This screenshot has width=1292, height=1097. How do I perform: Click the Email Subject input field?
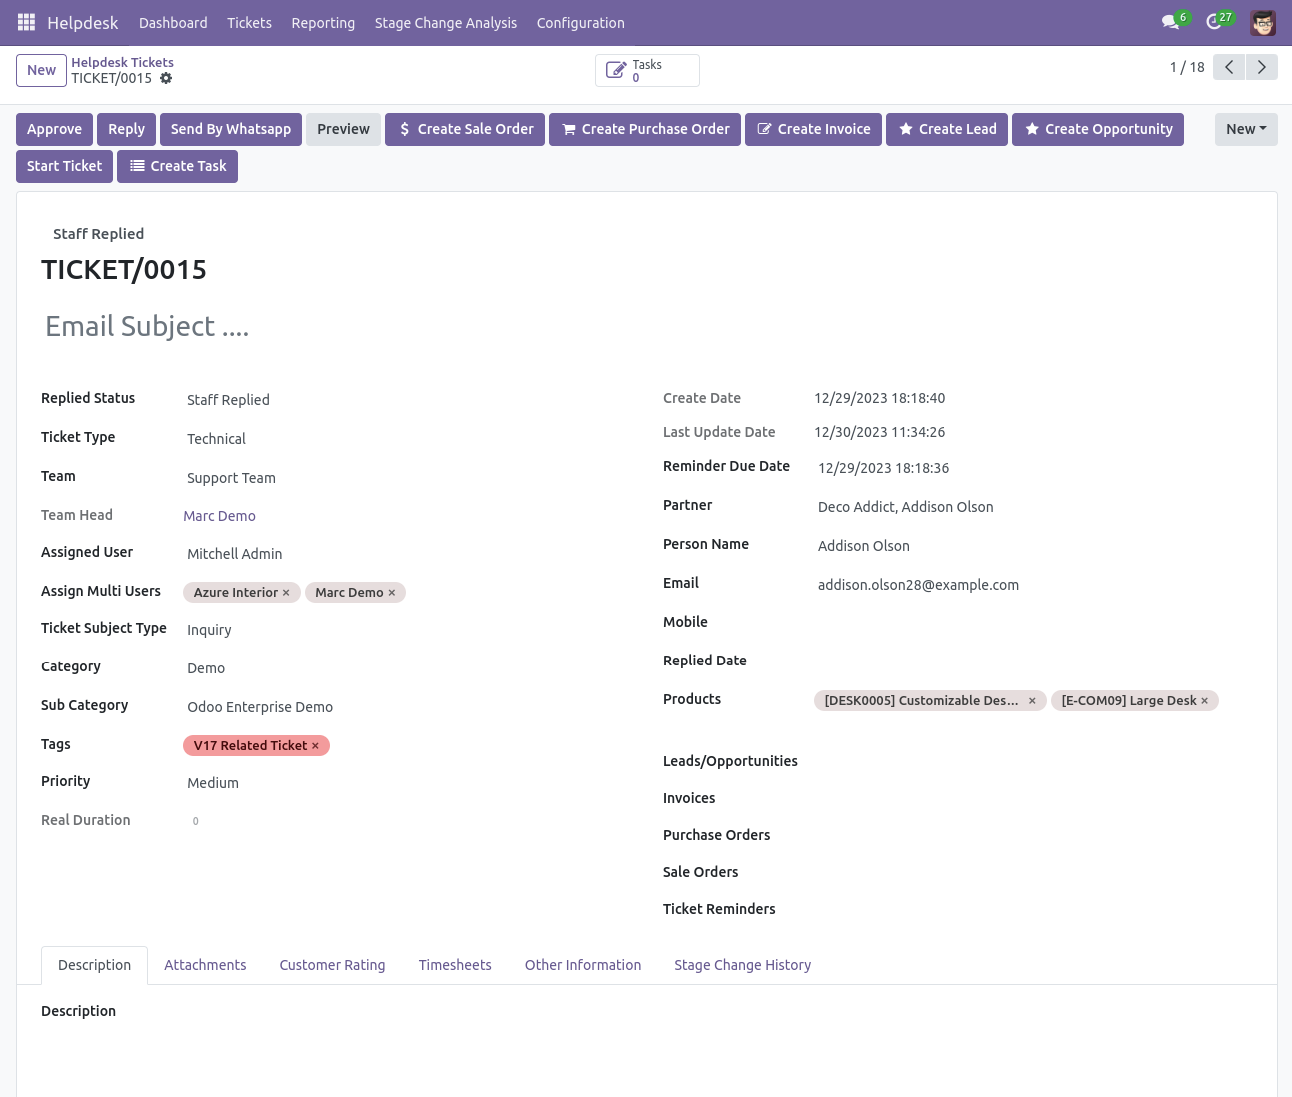pos(647,327)
